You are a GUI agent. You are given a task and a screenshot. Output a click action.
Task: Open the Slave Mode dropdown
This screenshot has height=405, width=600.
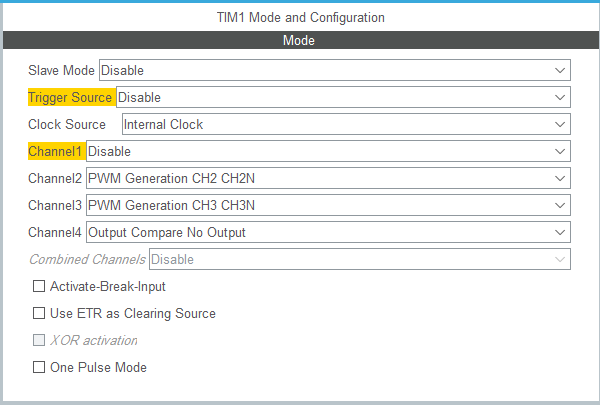(x=335, y=70)
